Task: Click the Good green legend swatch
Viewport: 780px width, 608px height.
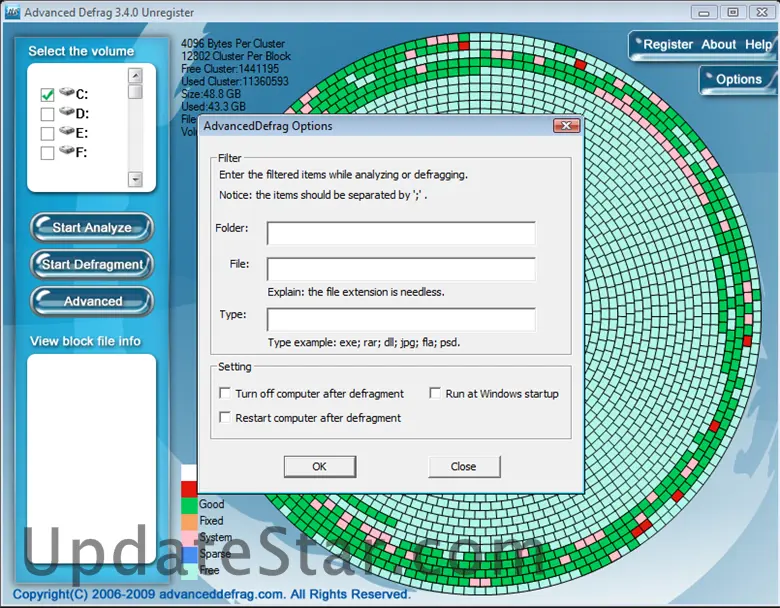Action: pyautogui.click(x=189, y=505)
